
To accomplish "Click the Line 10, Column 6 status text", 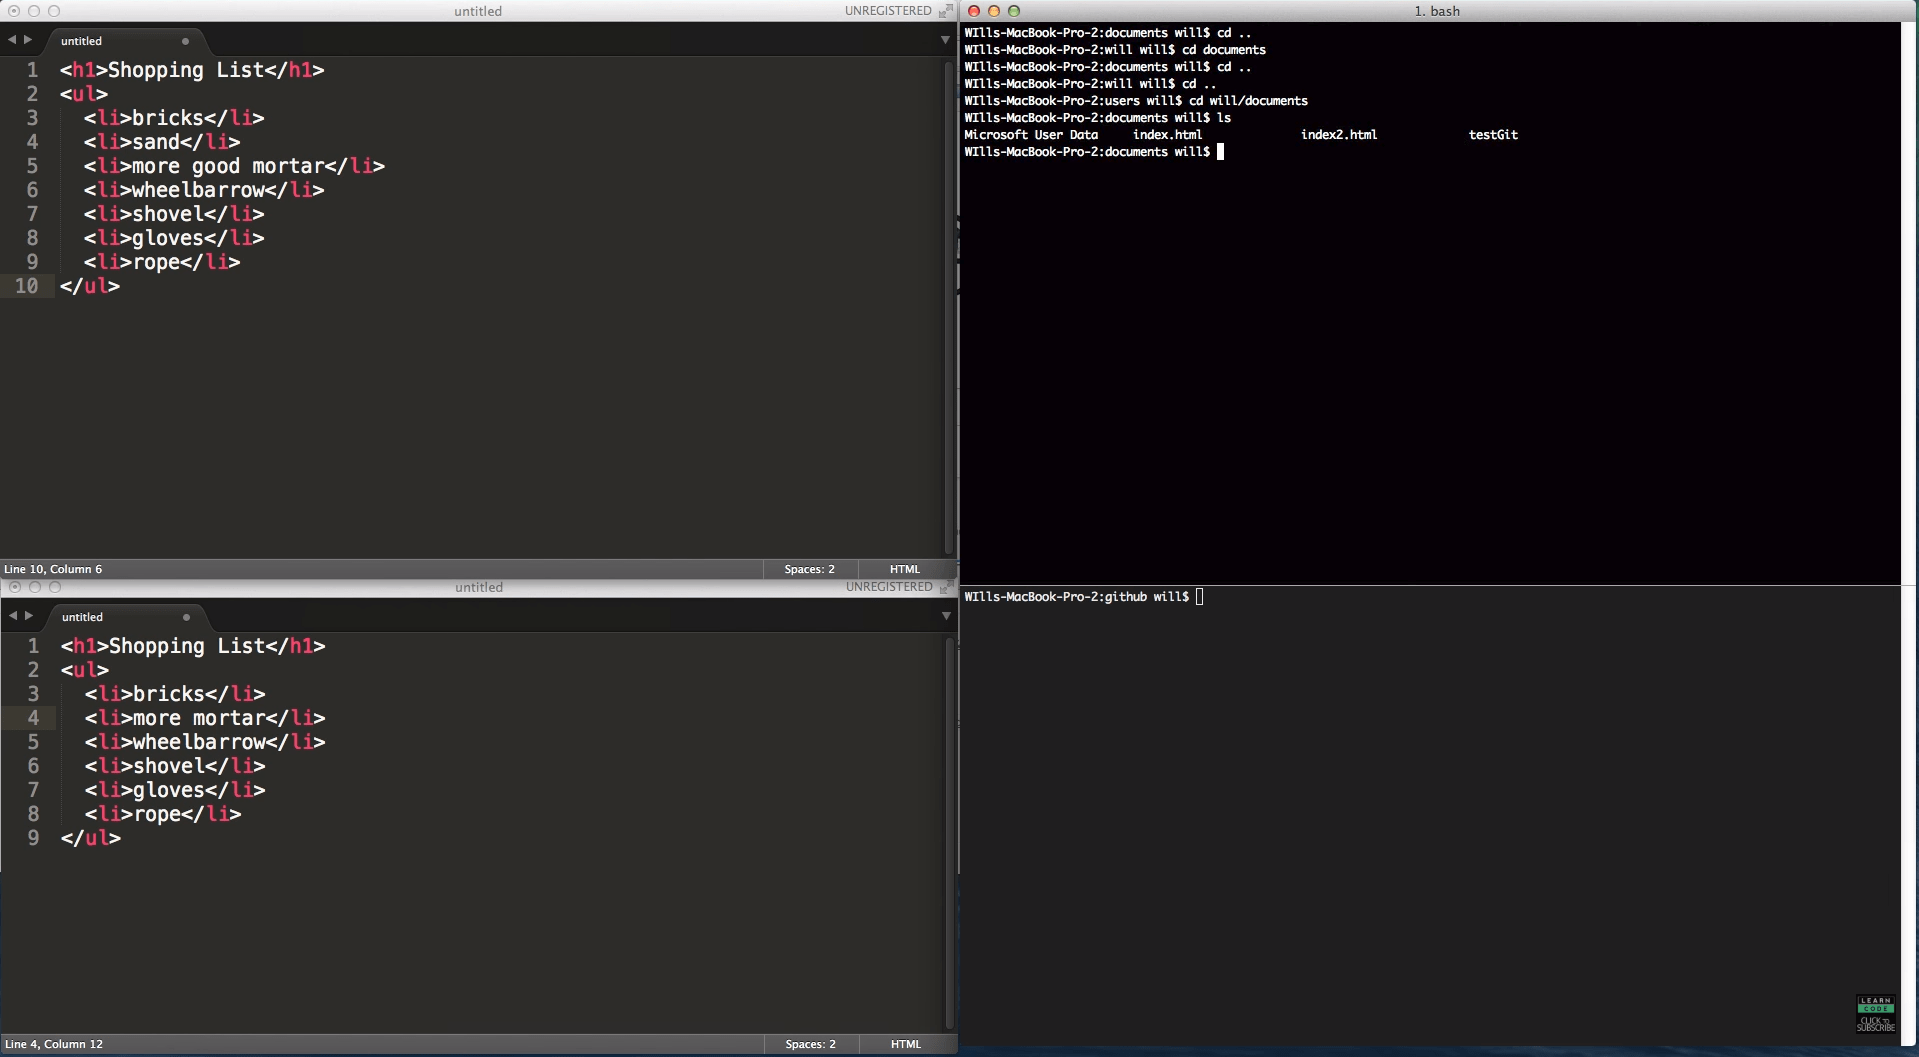I will 54,568.
